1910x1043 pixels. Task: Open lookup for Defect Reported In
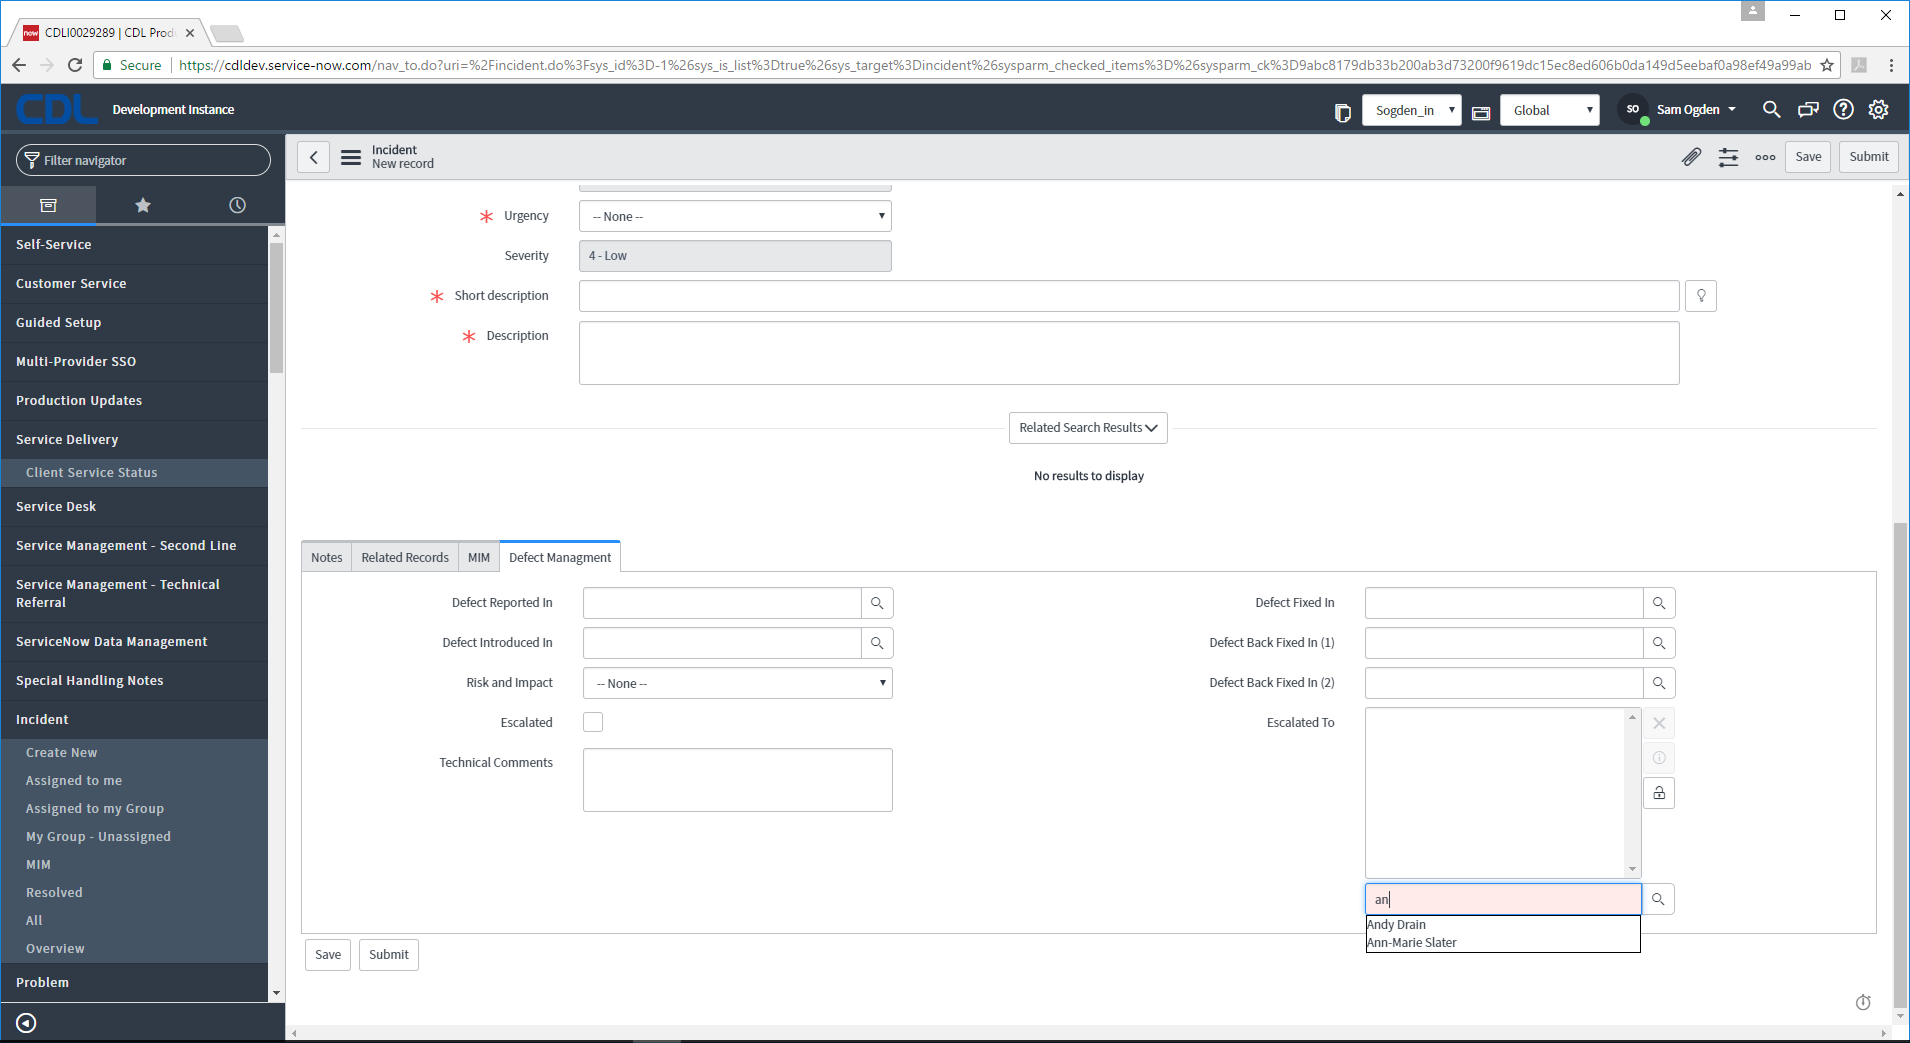(877, 603)
